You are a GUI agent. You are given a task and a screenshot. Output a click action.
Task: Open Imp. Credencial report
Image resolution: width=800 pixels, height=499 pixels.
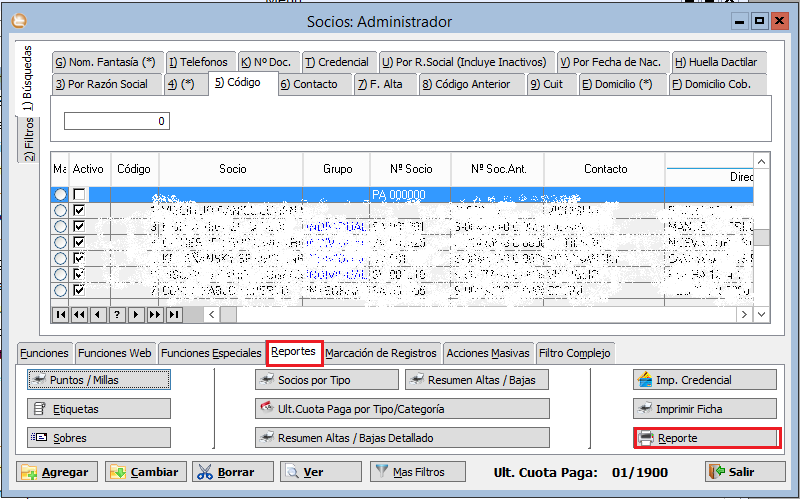tap(706, 380)
